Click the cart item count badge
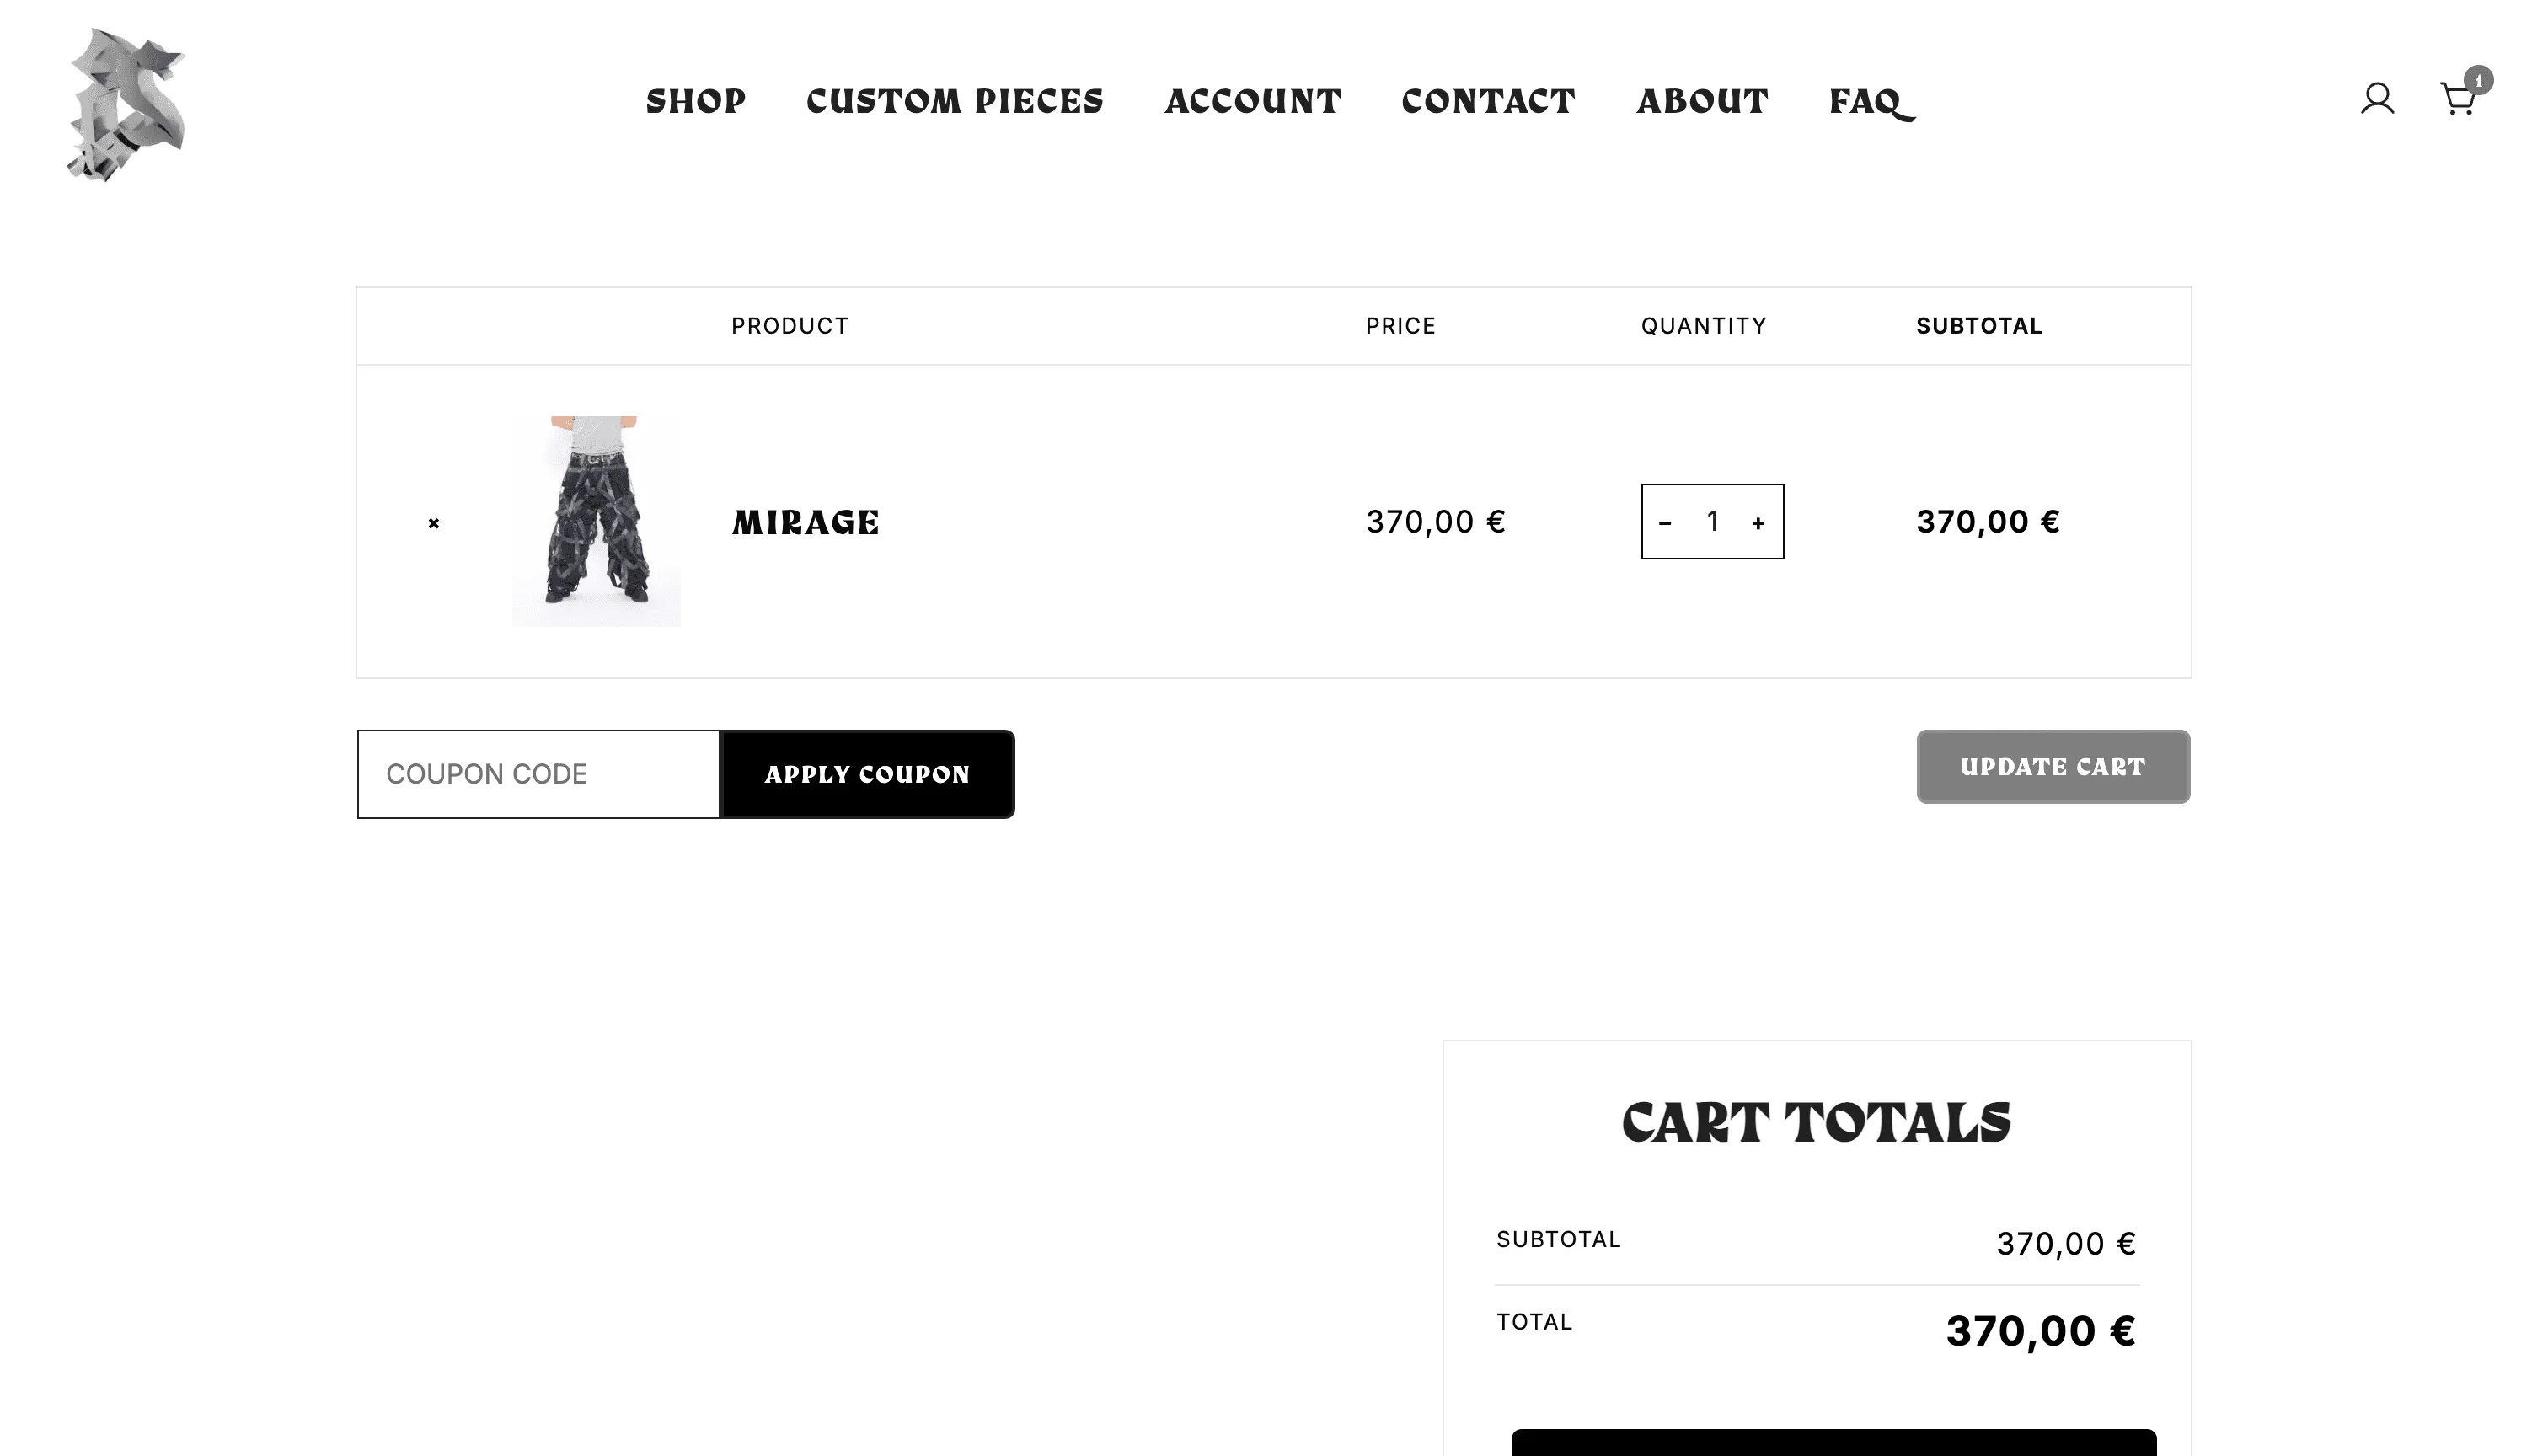This screenshot has height=1456, width=2548. click(2478, 80)
